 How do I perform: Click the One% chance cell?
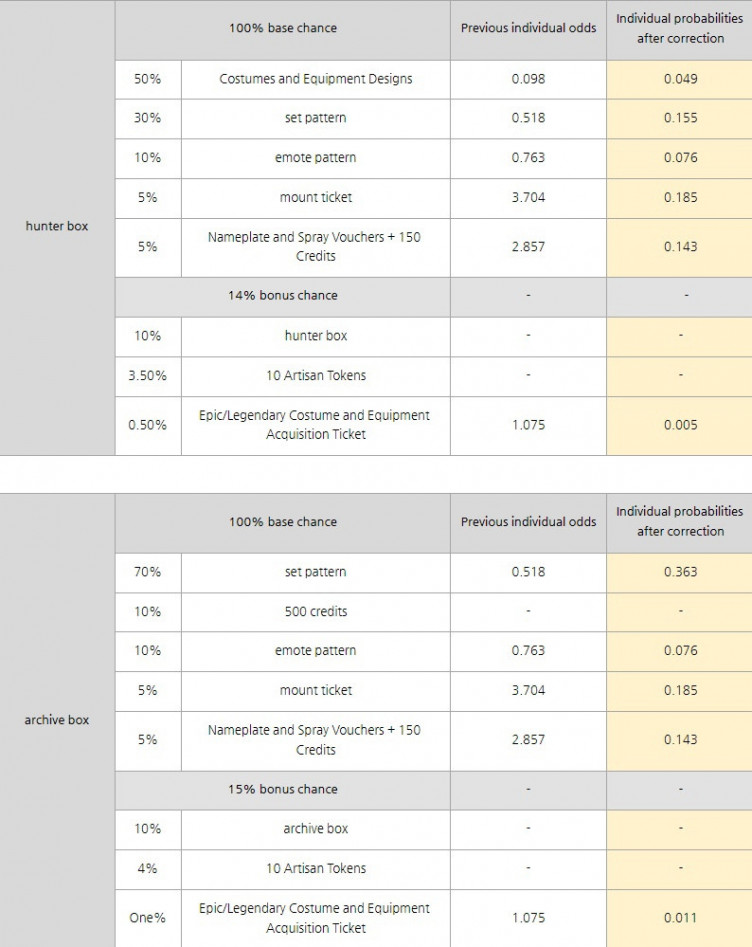[x=147, y=918]
